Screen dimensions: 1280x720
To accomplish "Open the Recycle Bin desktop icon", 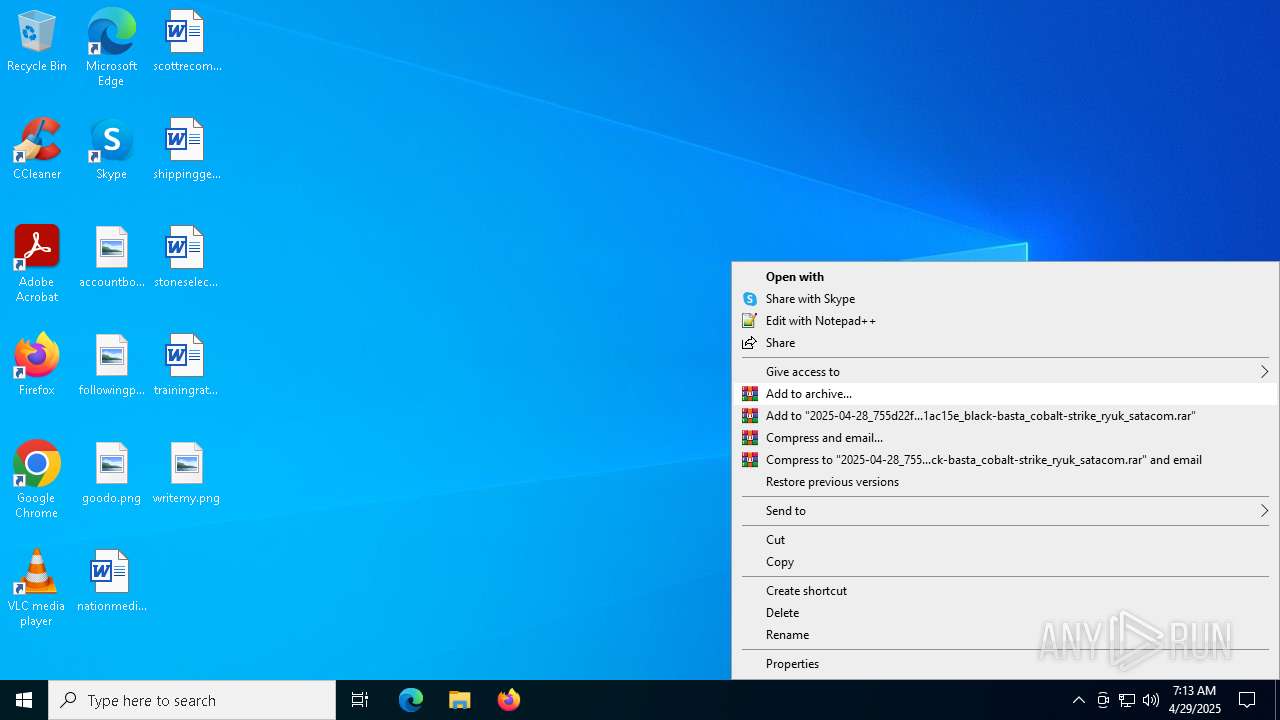I will tap(37, 41).
